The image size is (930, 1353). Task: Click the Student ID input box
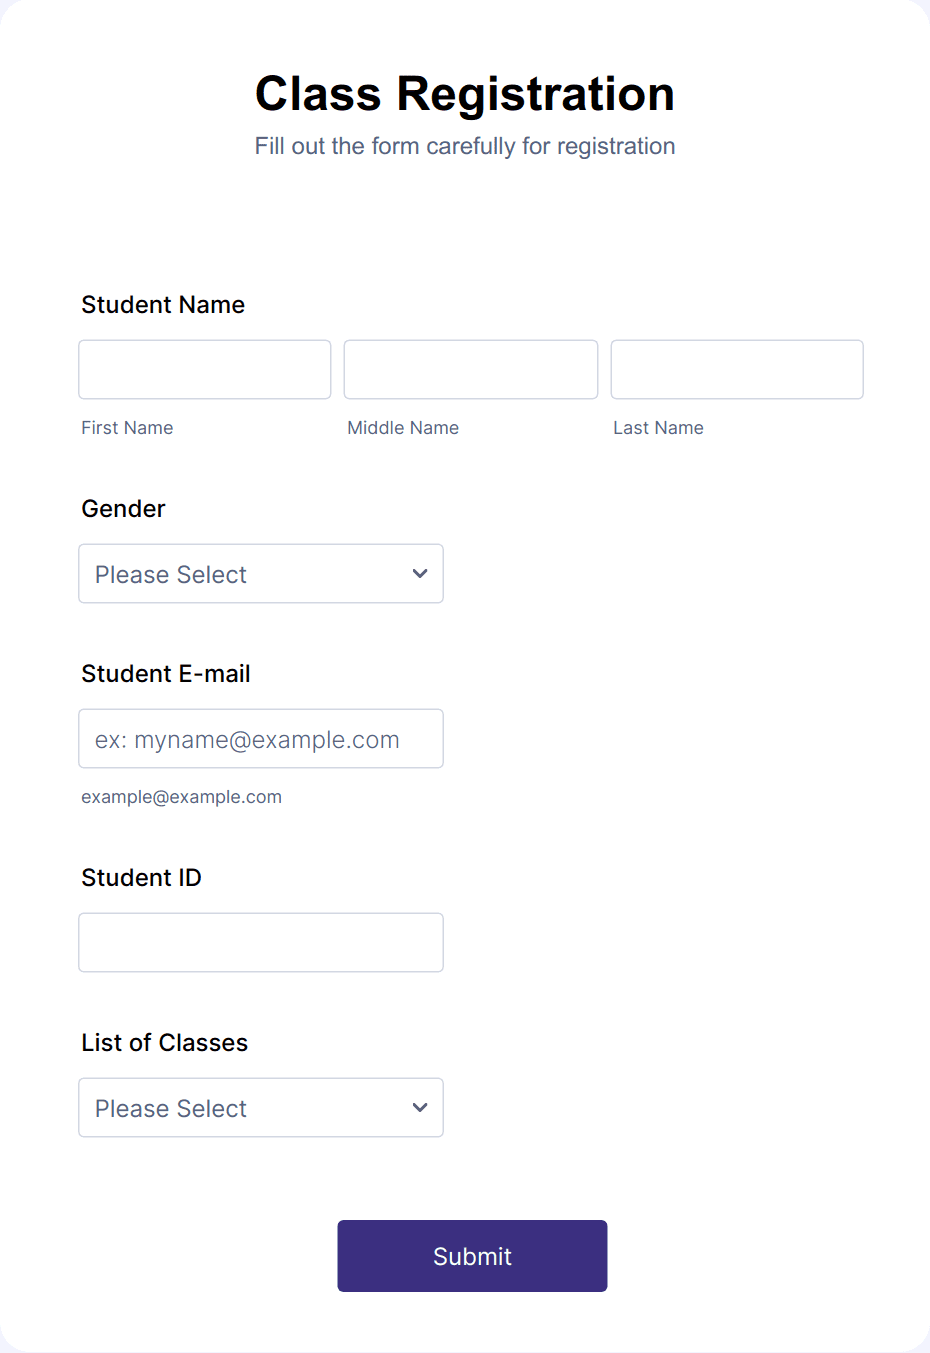(260, 942)
